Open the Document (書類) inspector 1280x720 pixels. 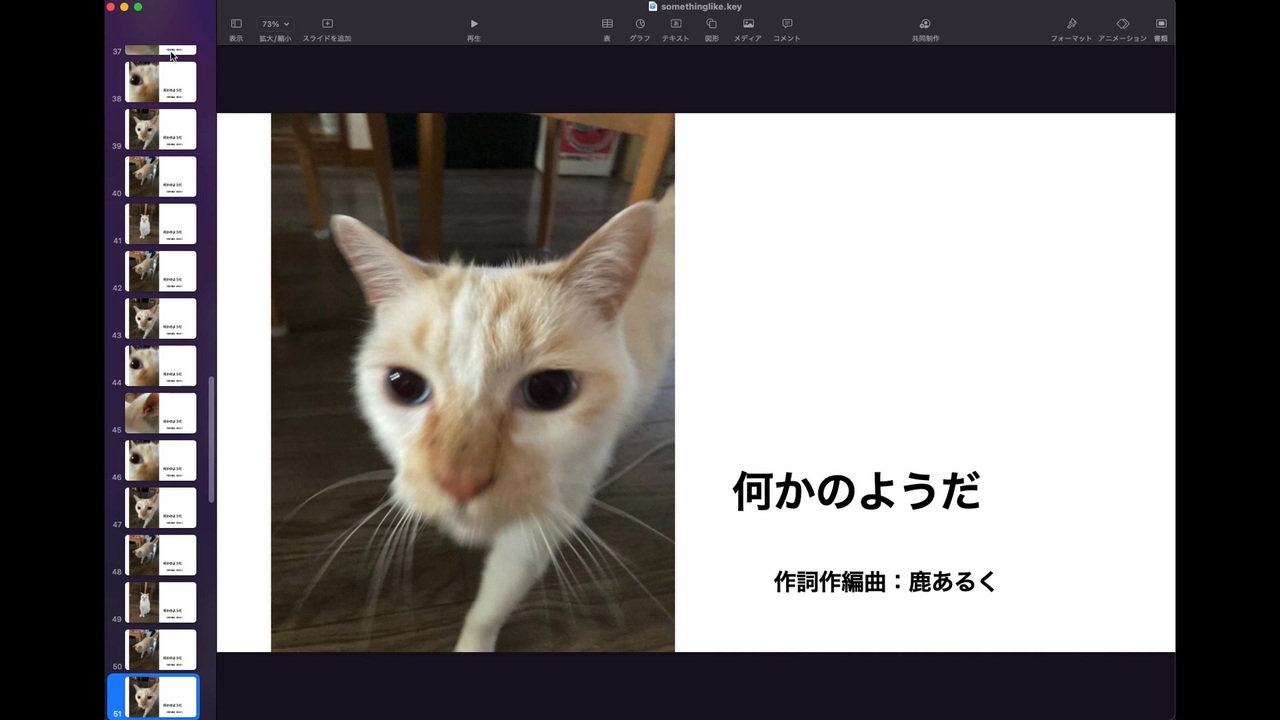click(1161, 29)
